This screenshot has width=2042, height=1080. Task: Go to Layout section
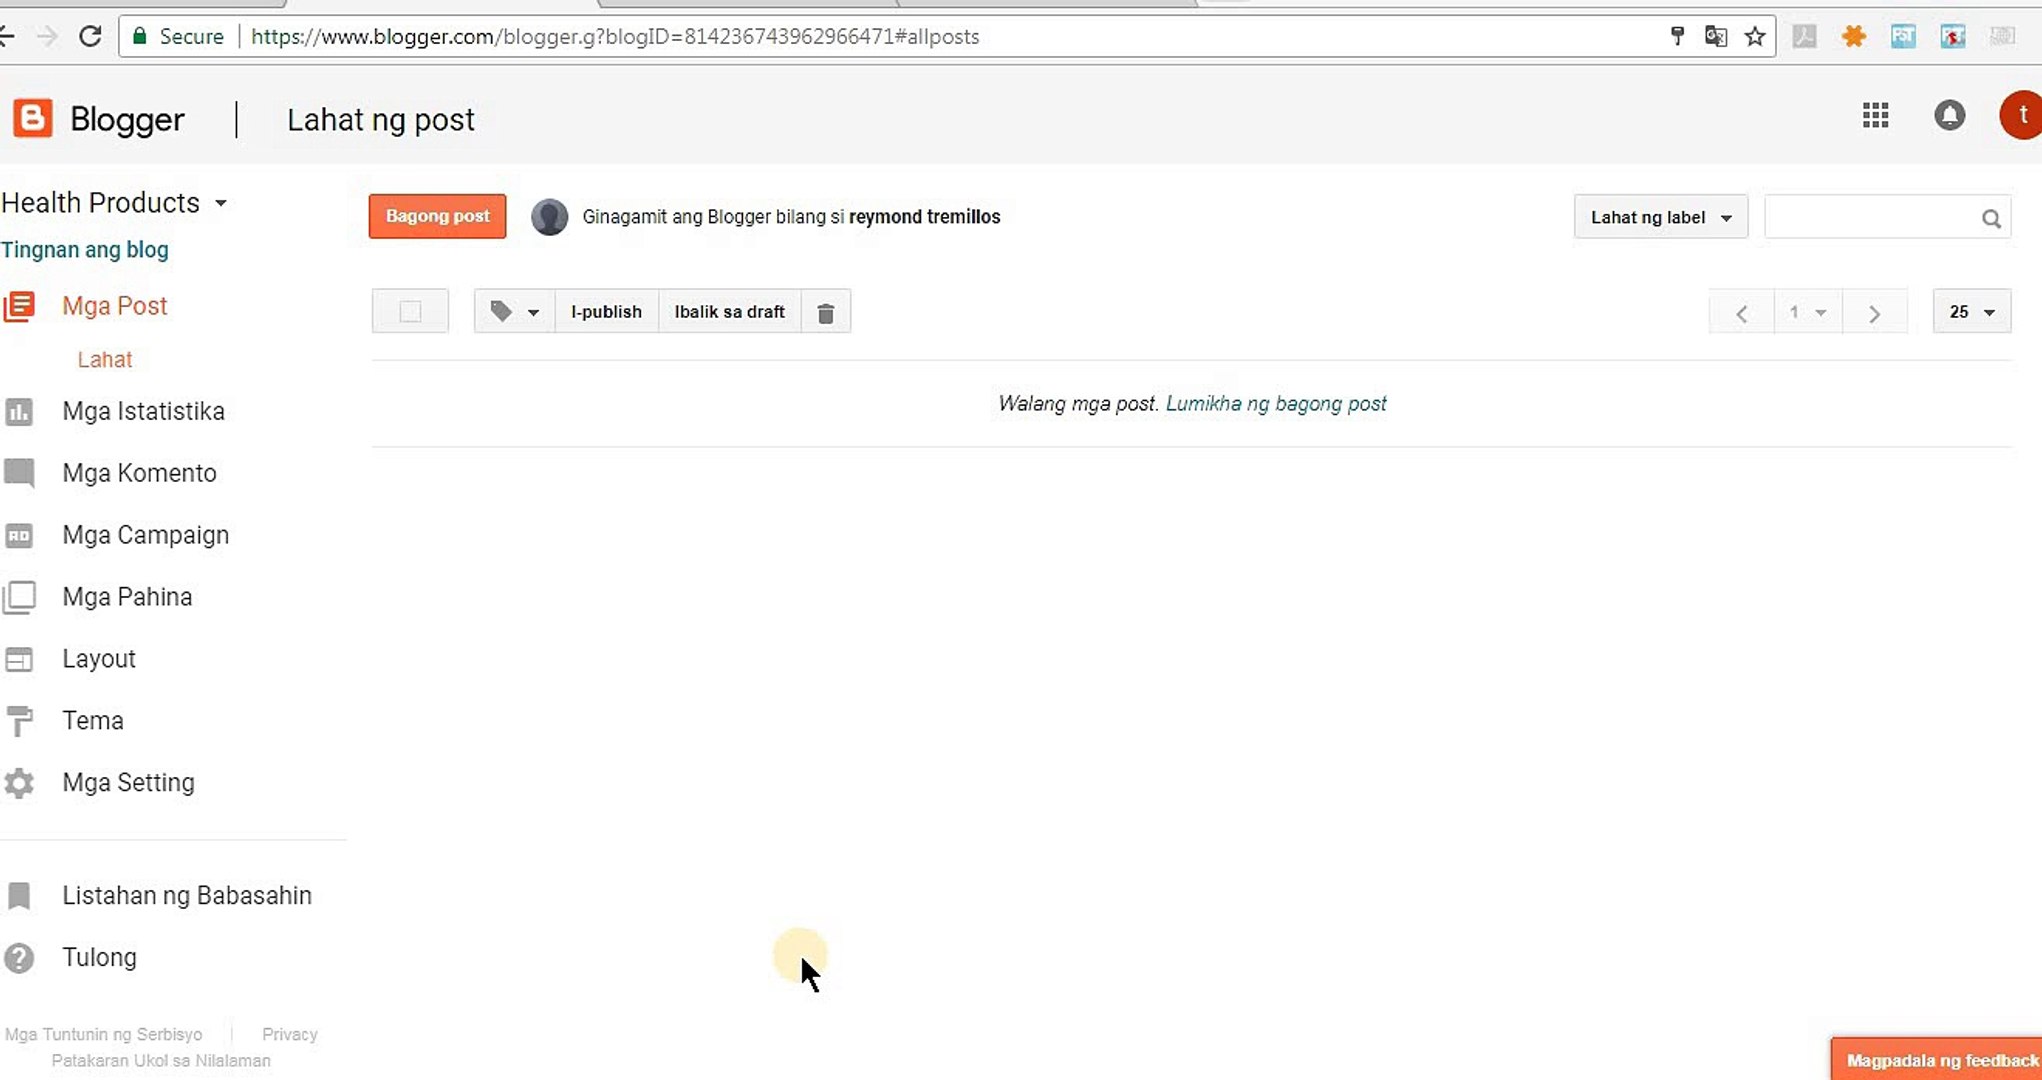[x=98, y=659]
